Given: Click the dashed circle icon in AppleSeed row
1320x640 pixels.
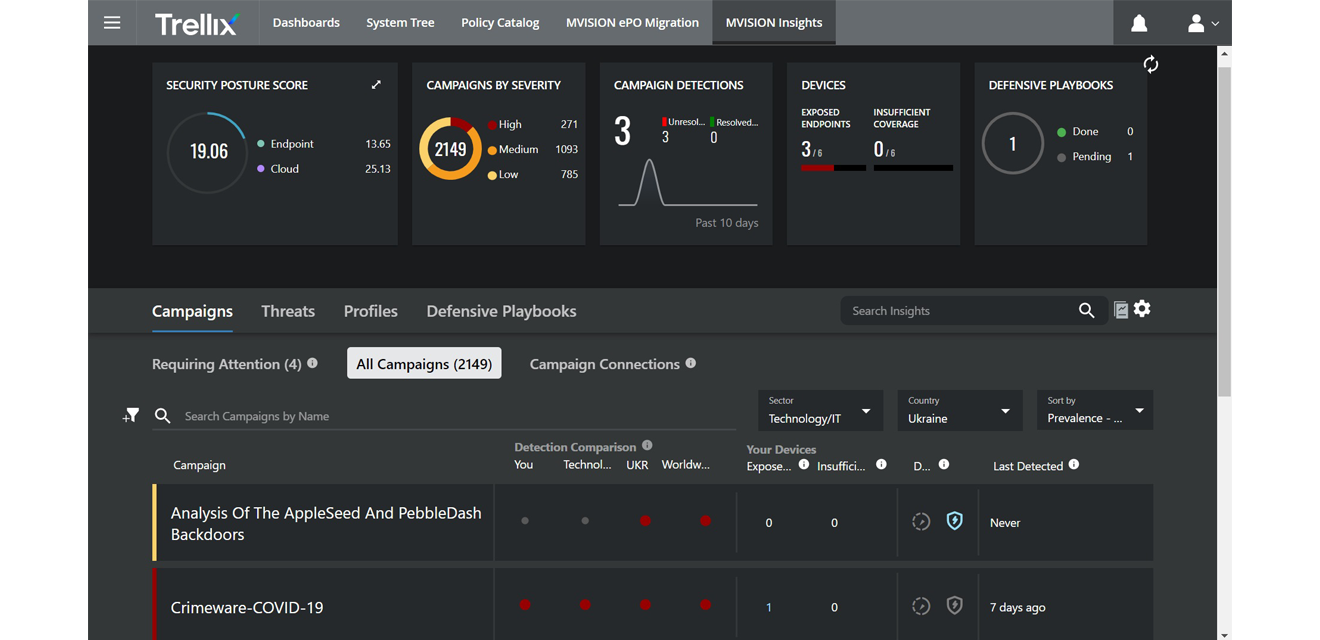Looking at the screenshot, I should 921,521.
